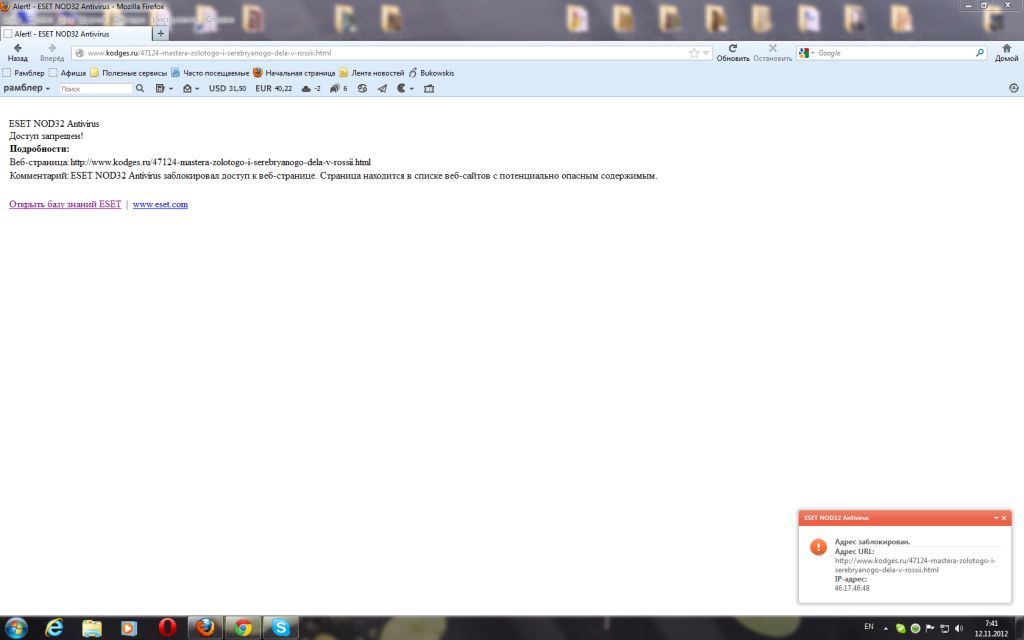Open Opera browser from the taskbar
This screenshot has height=640, width=1024.
click(167, 627)
